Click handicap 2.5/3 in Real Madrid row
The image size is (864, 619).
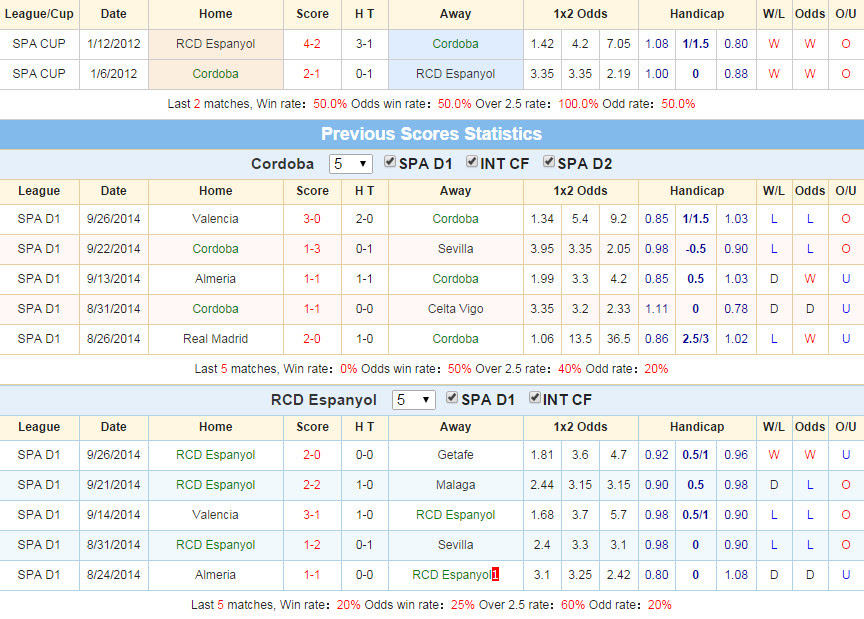[x=695, y=339]
